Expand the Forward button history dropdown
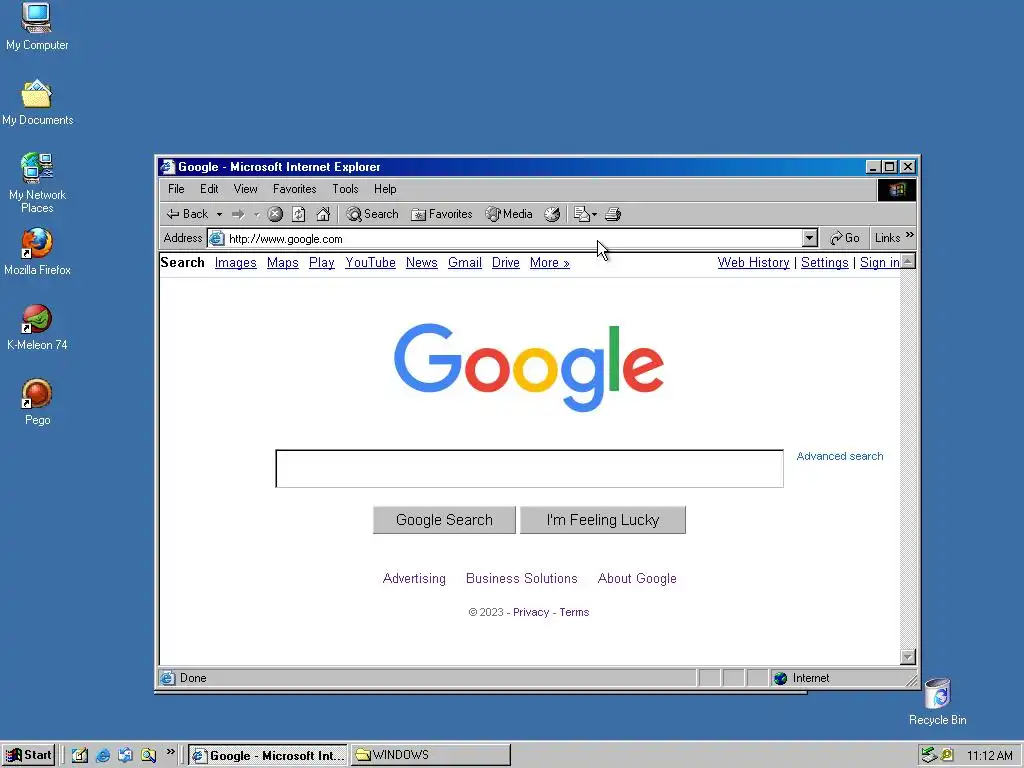Viewport: 1024px width, 768px height. [x=257, y=214]
